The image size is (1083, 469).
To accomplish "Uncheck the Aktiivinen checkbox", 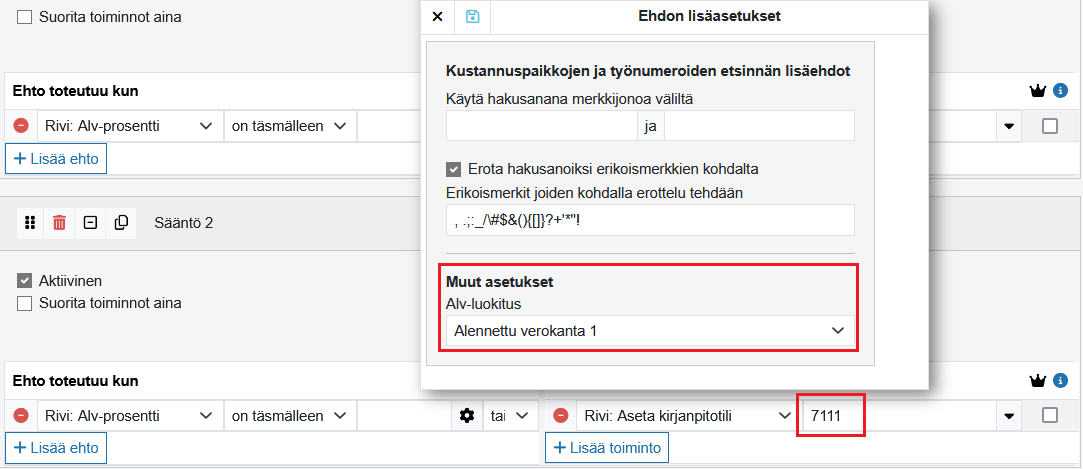I will click(x=25, y=281).
